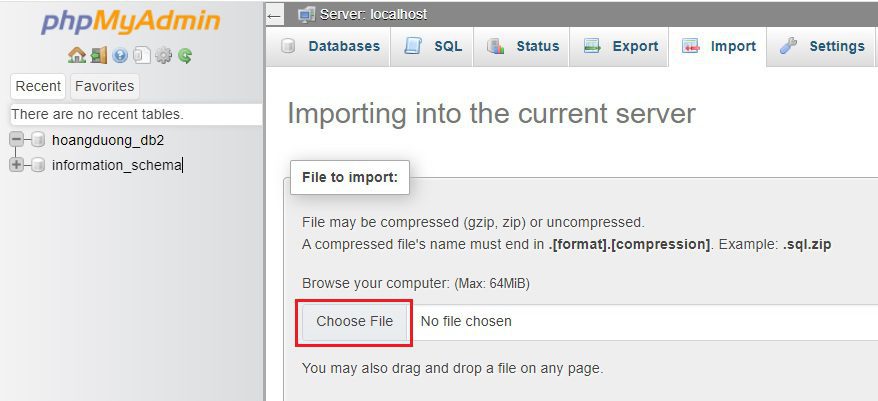Click the Log out door icon
This screenshot has width=878, height=401.
(98, 56)
